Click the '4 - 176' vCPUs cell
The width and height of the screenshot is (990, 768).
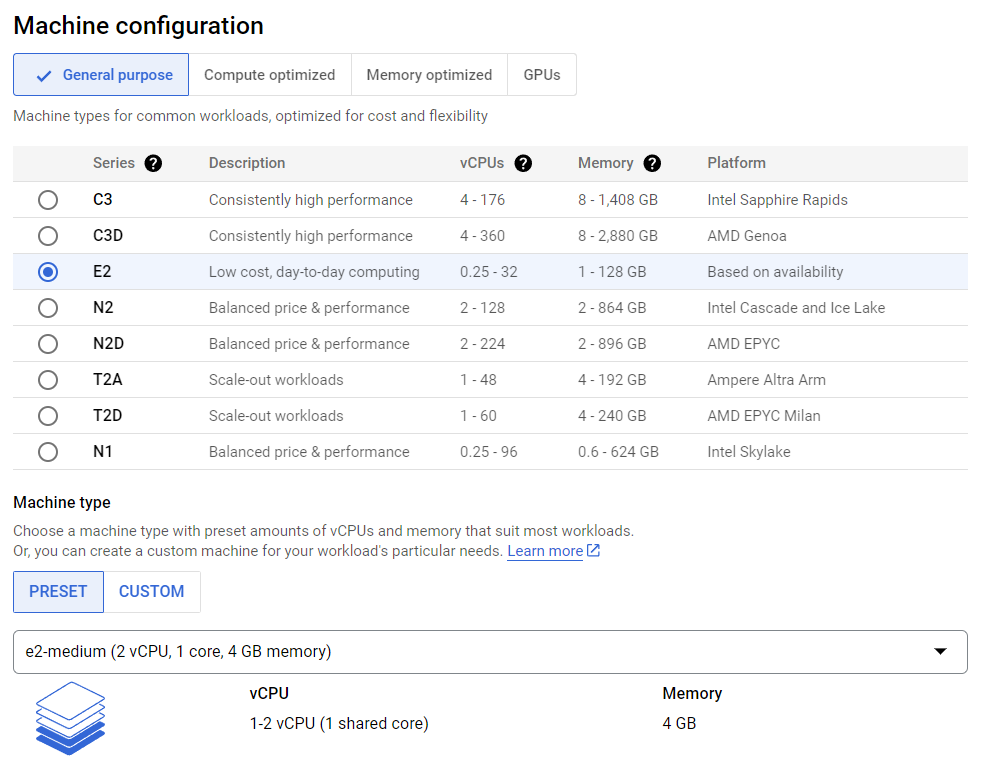[482, 200]
